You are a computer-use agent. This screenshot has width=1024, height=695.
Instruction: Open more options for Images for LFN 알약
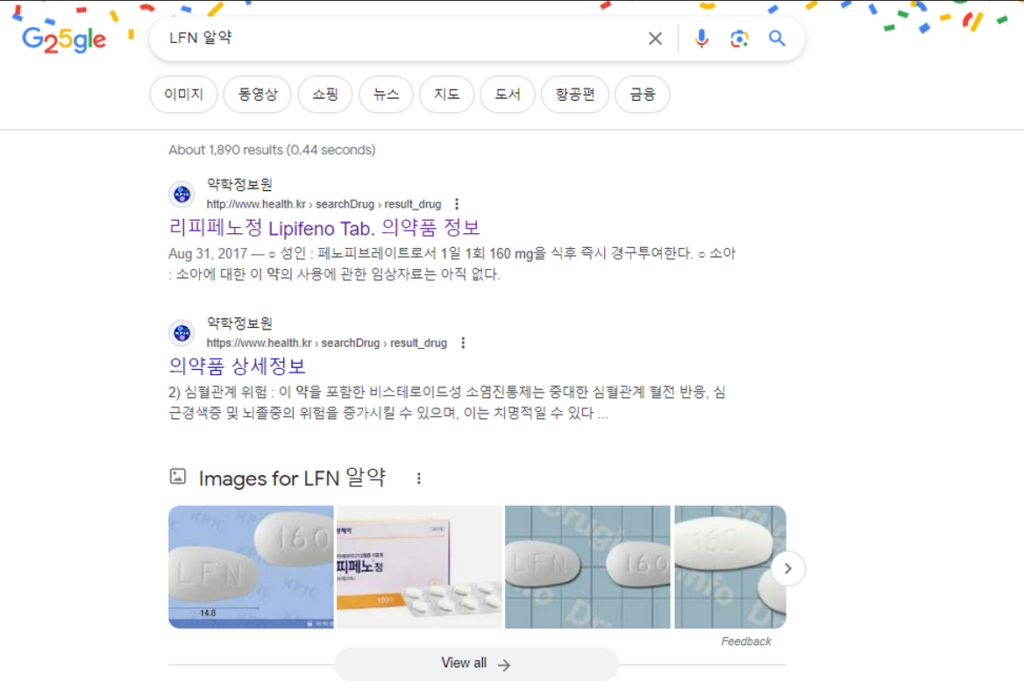(x=419, y=479)
